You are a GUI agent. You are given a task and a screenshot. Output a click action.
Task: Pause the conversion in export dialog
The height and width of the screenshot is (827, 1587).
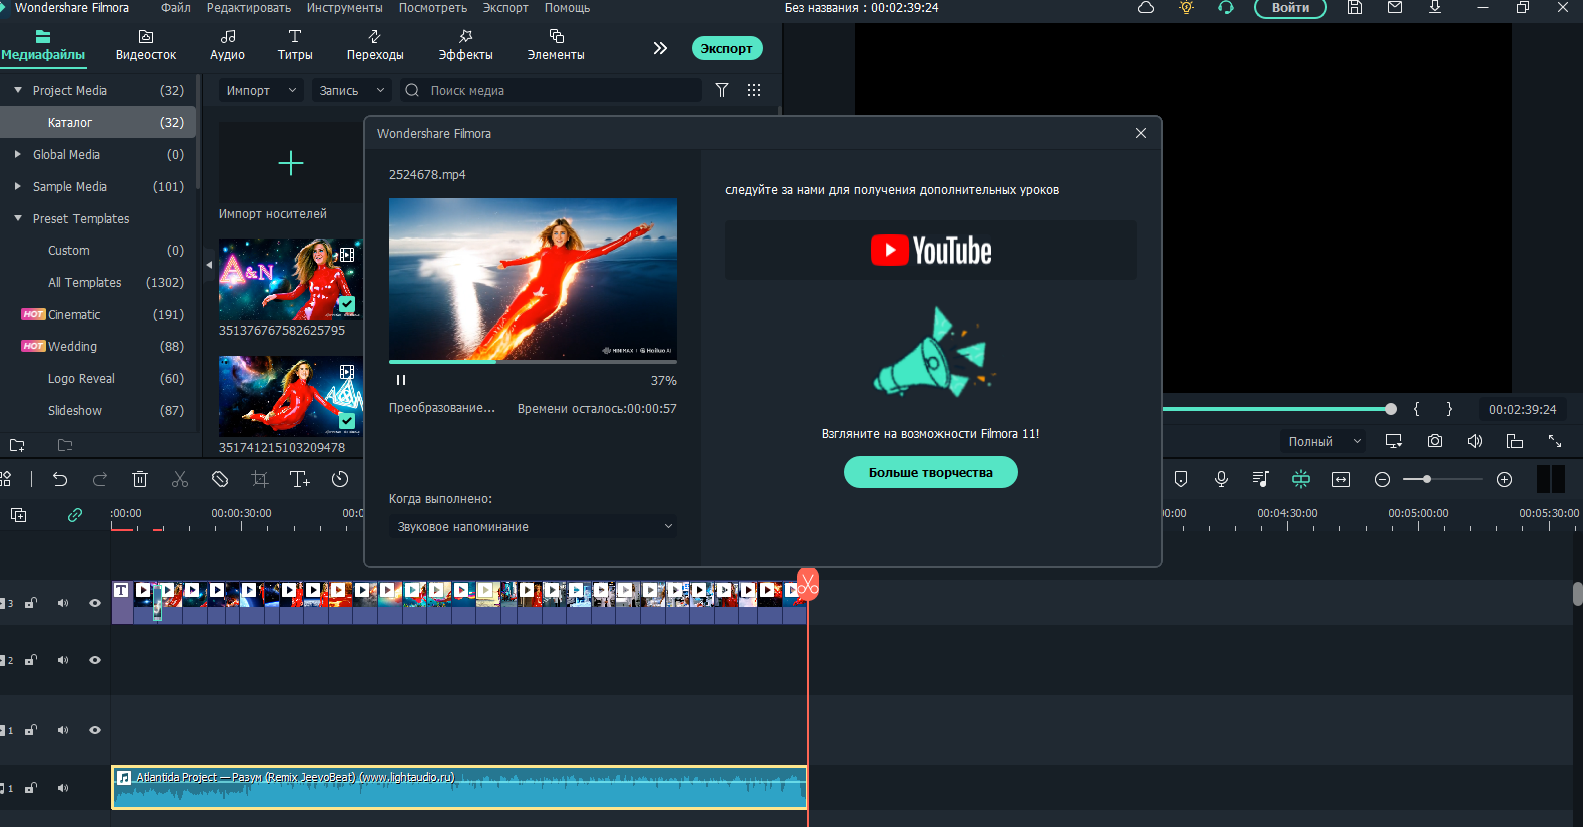(401, 380)
